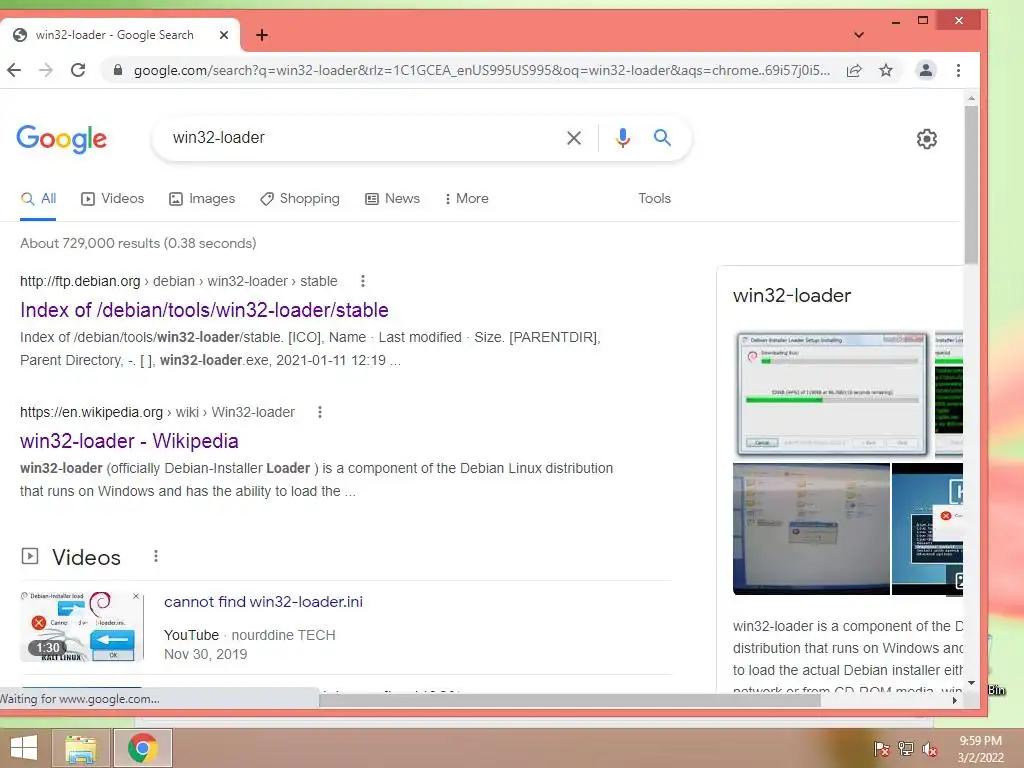Click the muted volume icon in tray

click(929, 749)
